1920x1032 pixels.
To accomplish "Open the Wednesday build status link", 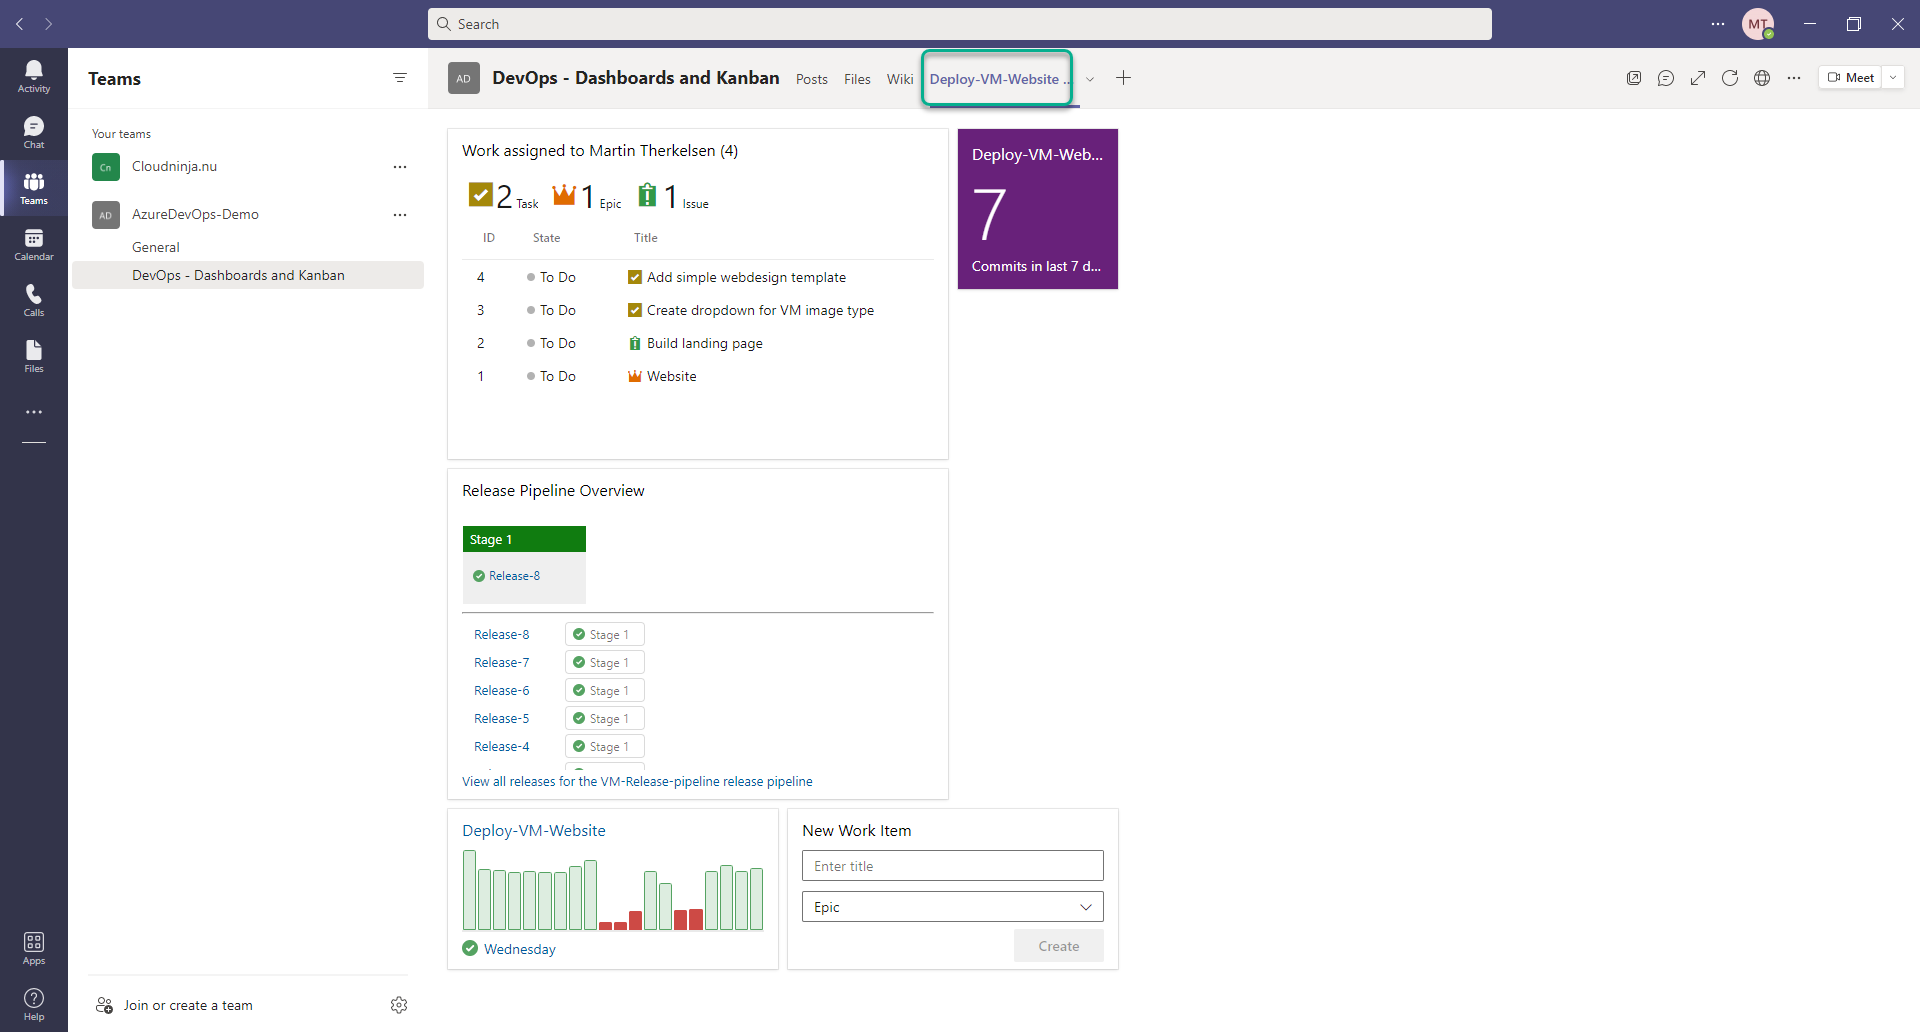I will (520, 949).
